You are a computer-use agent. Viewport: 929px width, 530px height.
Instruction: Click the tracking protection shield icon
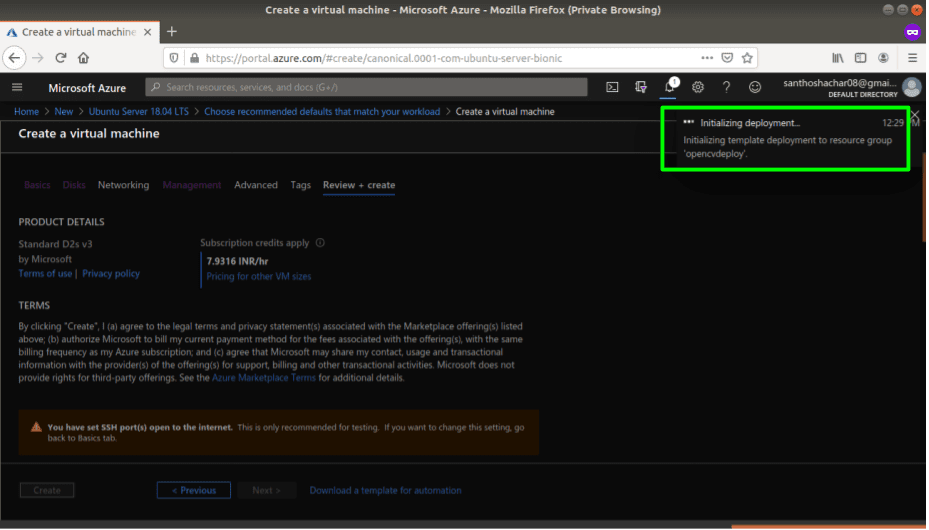coord(174,58)
